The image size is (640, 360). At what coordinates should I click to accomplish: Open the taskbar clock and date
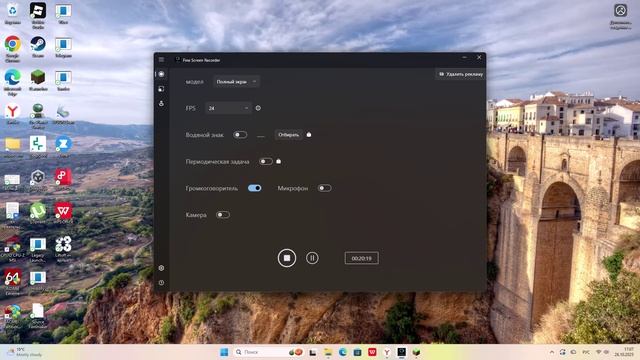(x=623, y=352)
